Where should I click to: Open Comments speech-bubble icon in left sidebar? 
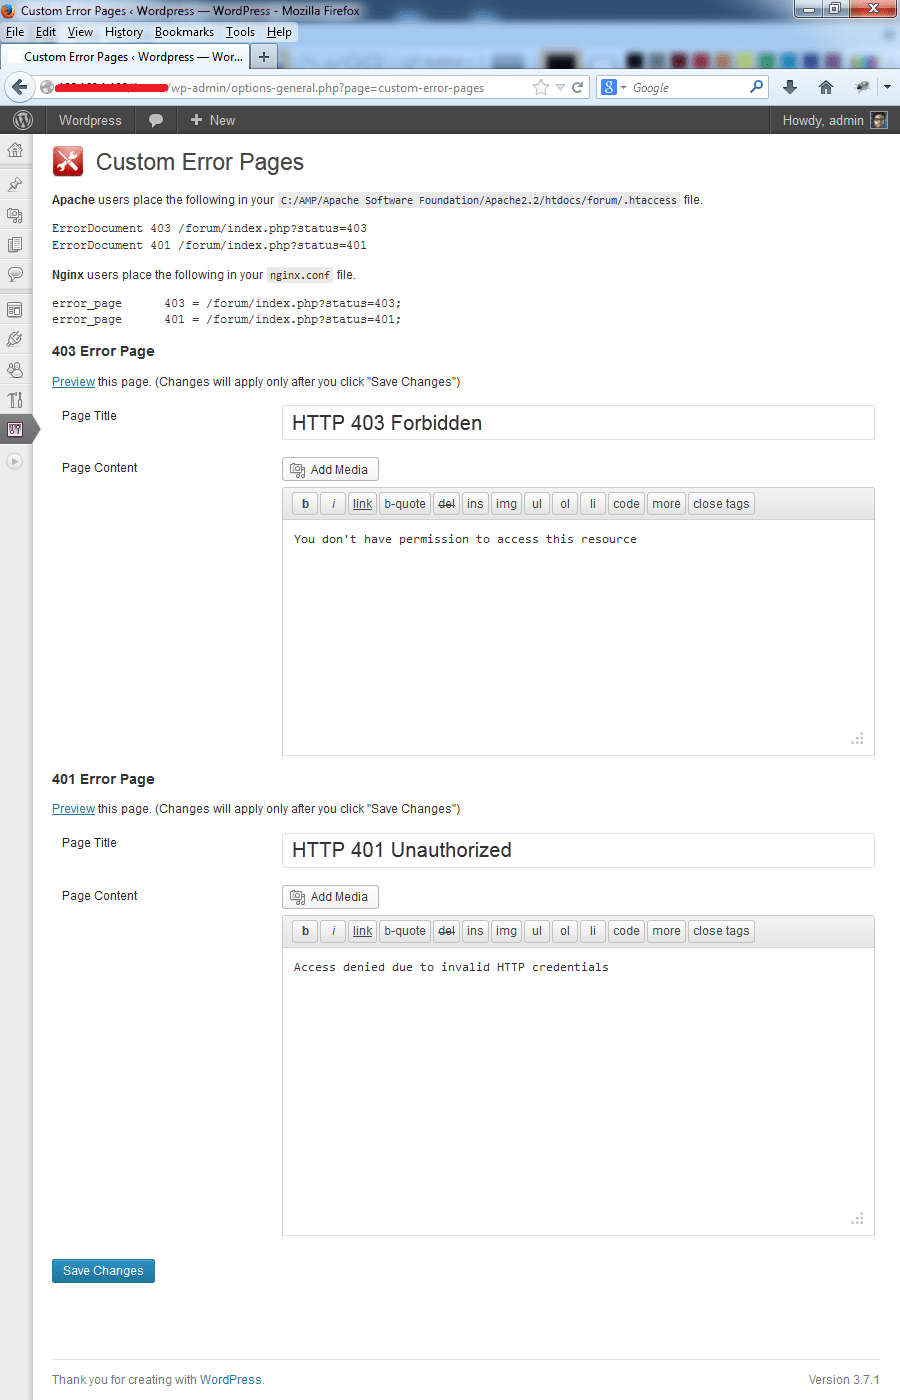click(15, 274)
